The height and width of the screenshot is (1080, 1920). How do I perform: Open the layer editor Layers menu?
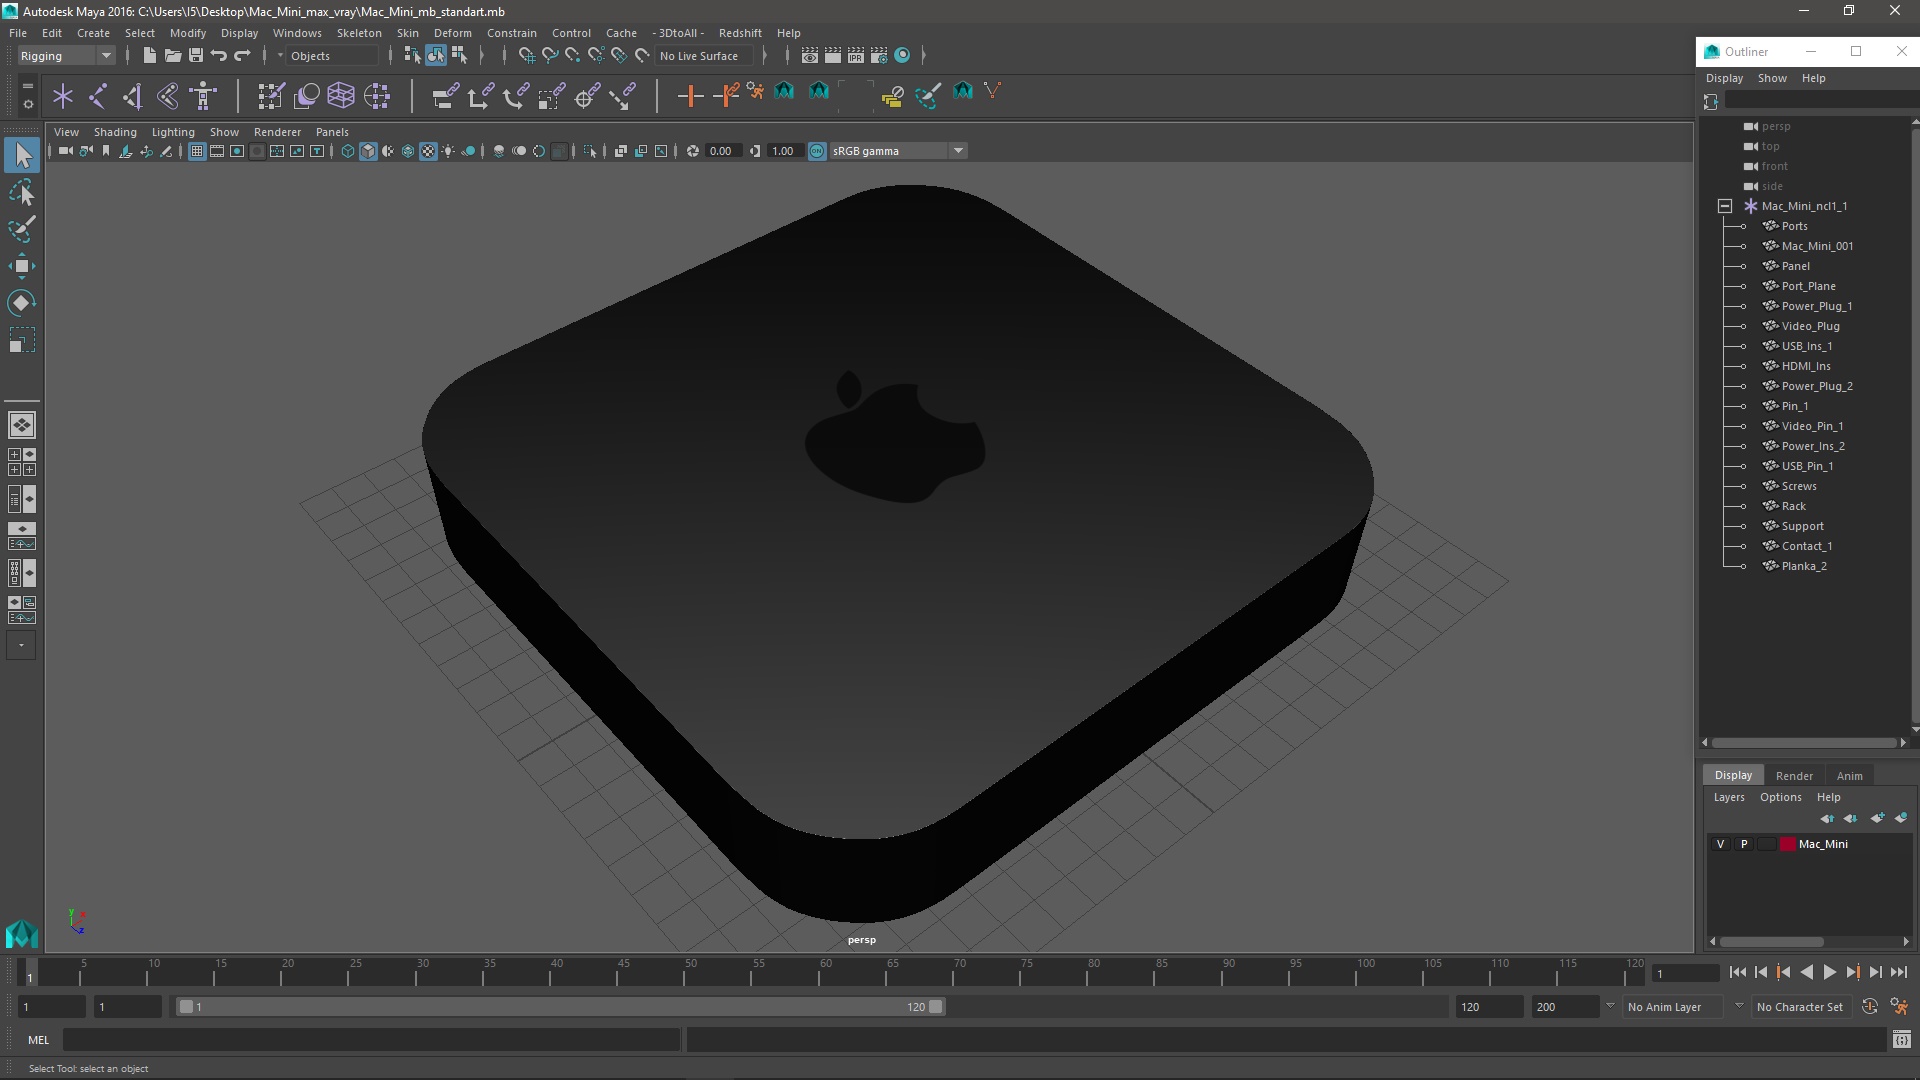[x=1728, y=797]
